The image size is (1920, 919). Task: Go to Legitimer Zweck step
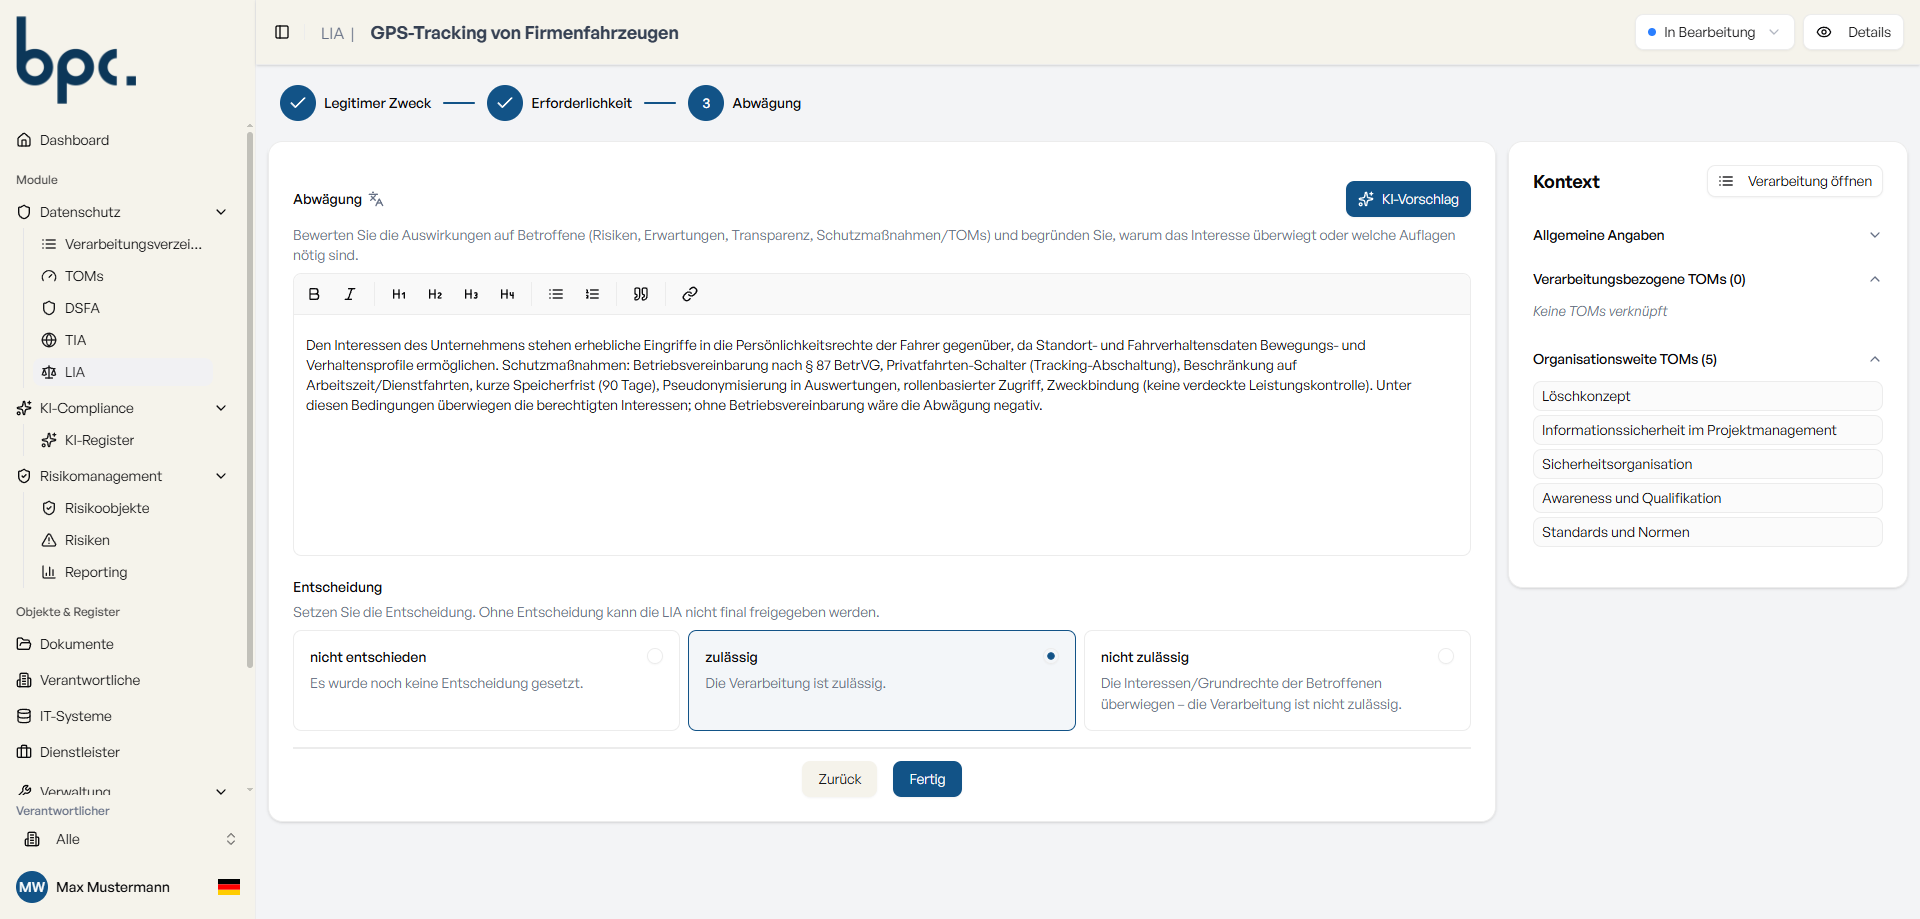coord(355,103)
